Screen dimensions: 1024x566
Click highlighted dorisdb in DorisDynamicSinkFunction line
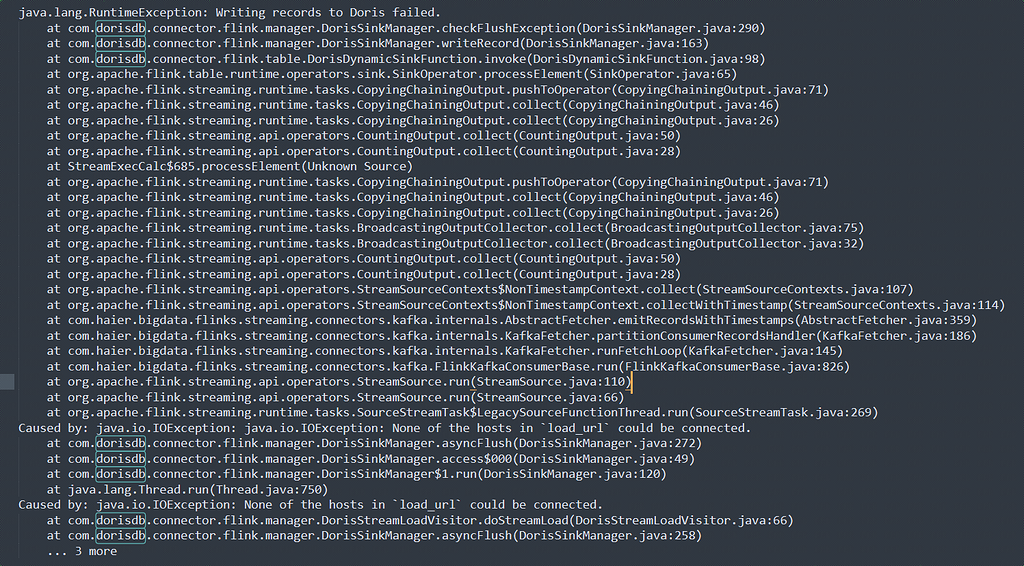point(121,59)
